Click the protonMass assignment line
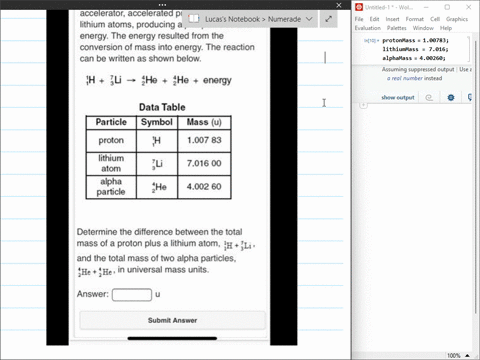 (415, 40)
